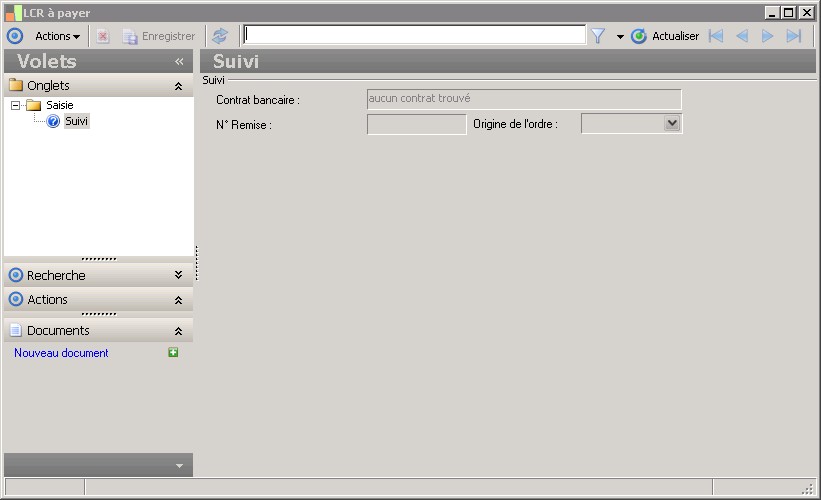Open the Actions toolbar dropdown menu
The width and height of the screenshot is (821, 500).
click(x=58, y=36)
